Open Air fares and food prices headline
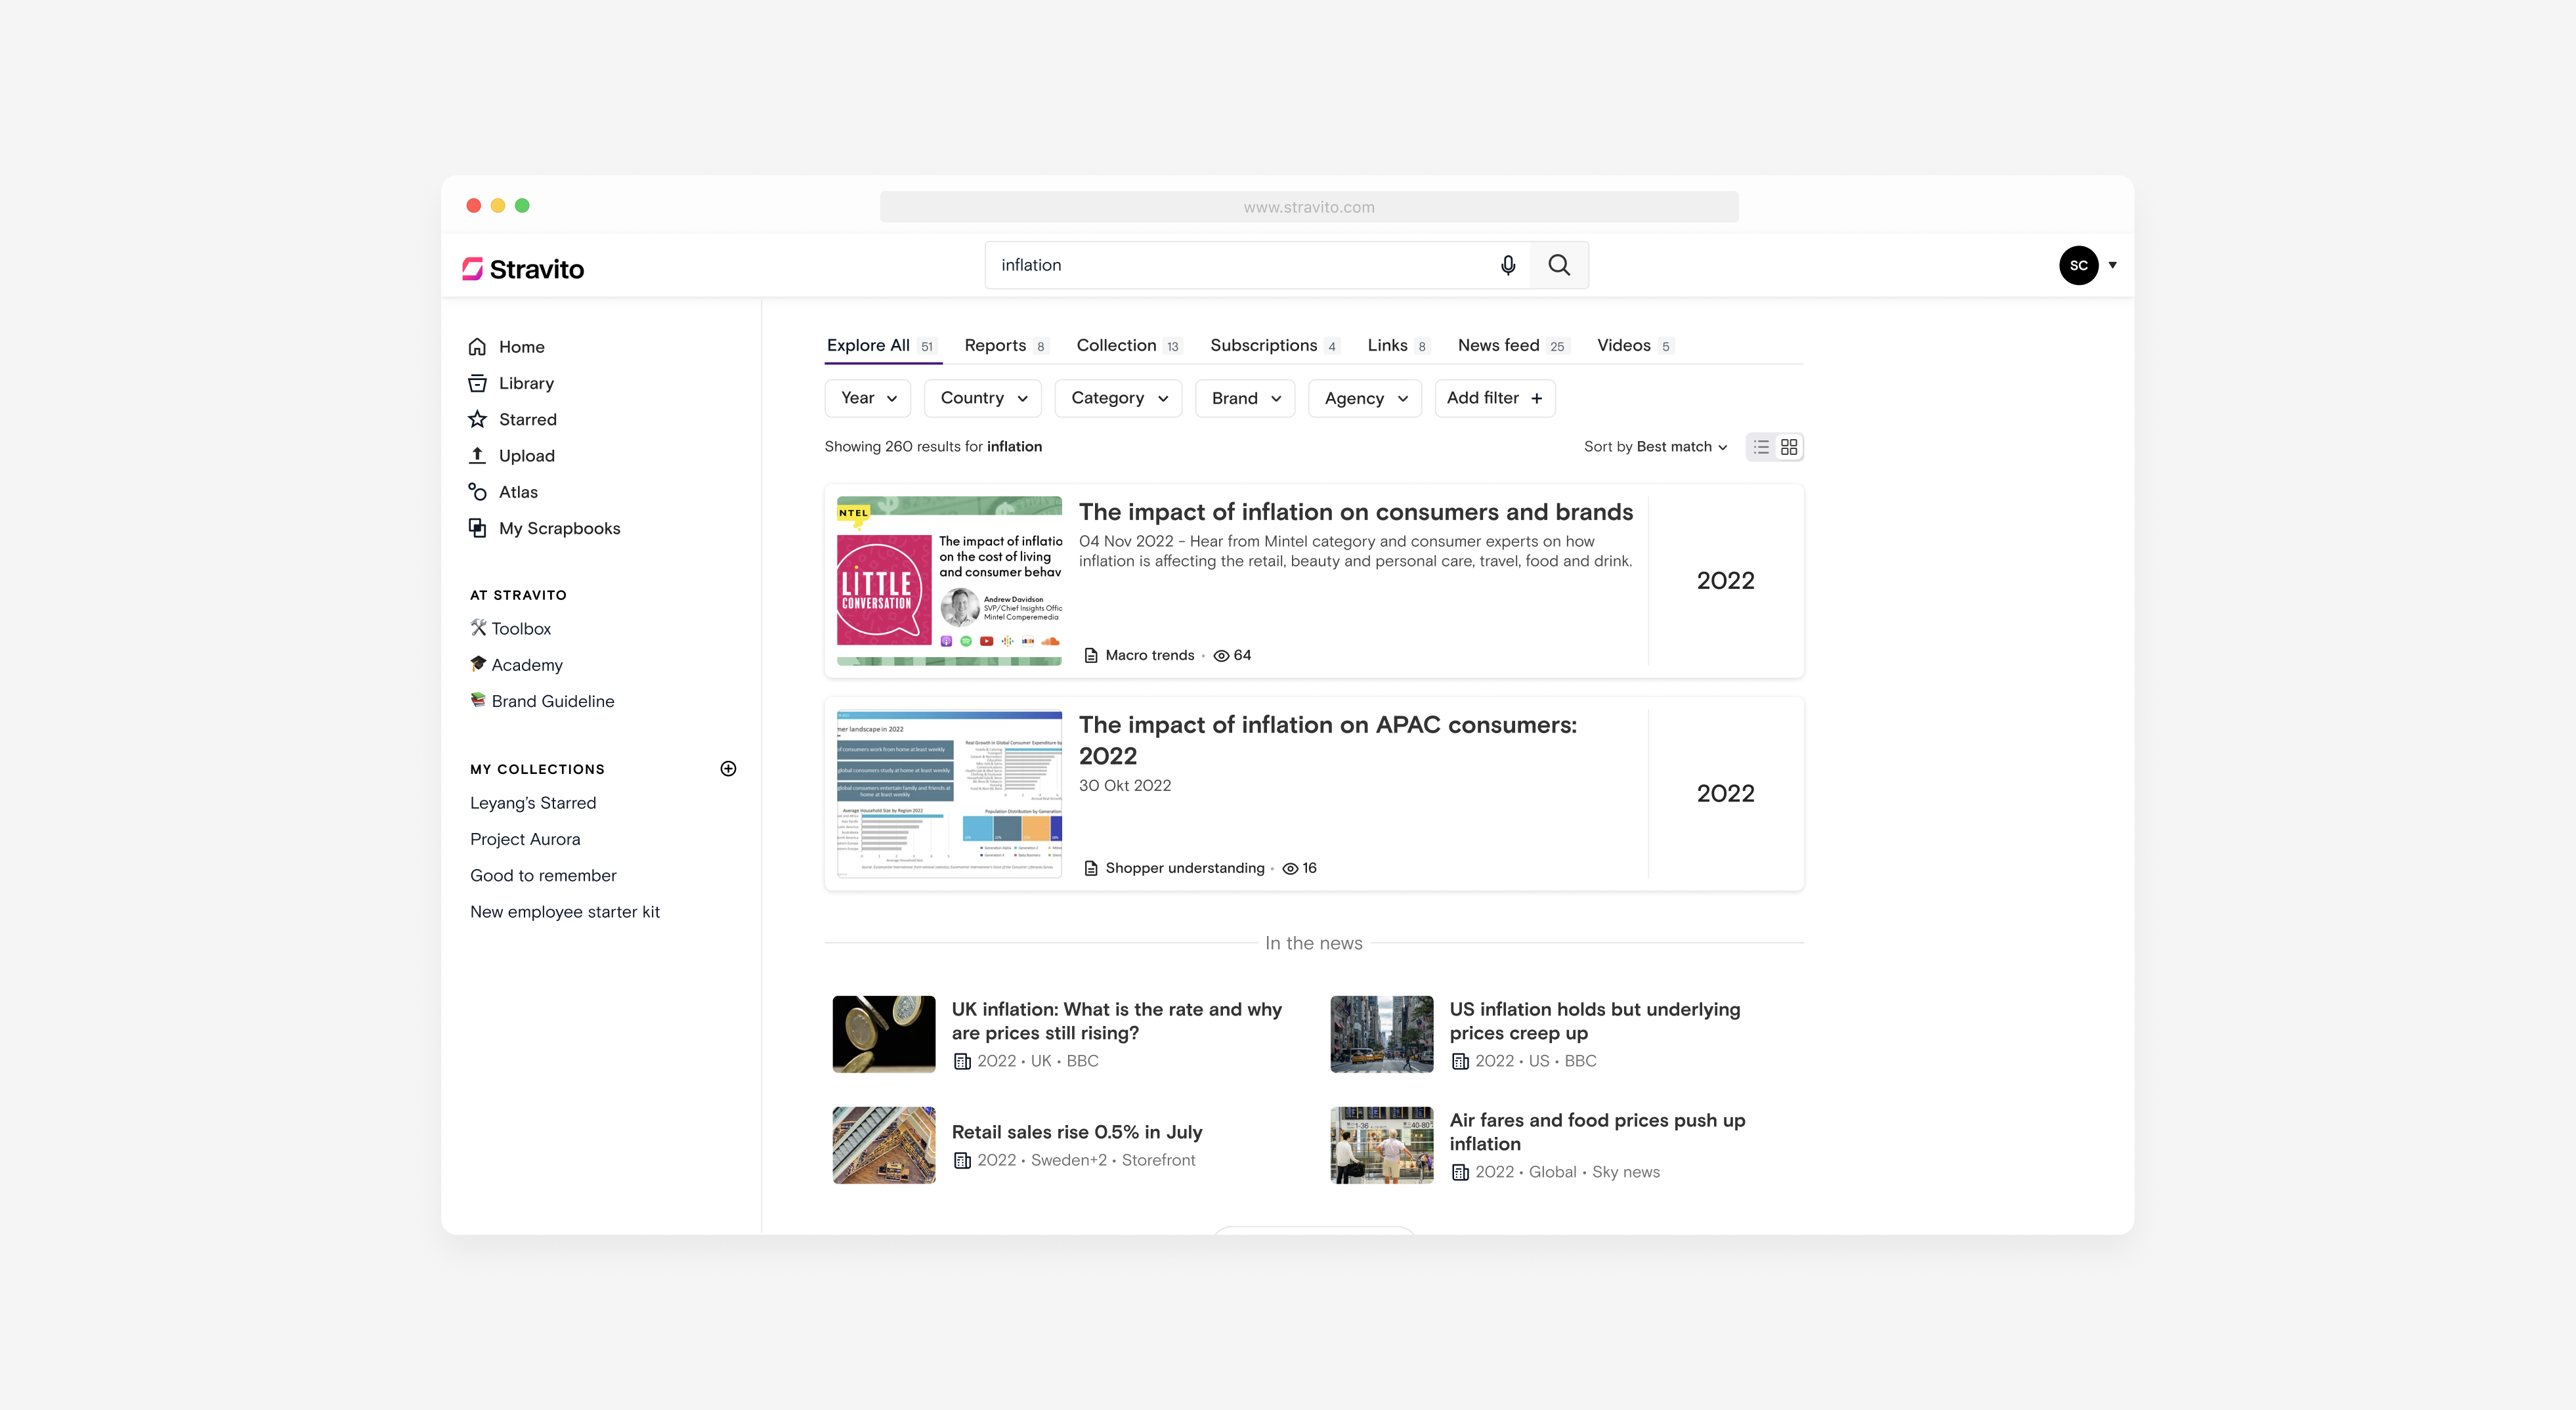Screen dimensions: 2576x1410 [1597, 1132]
